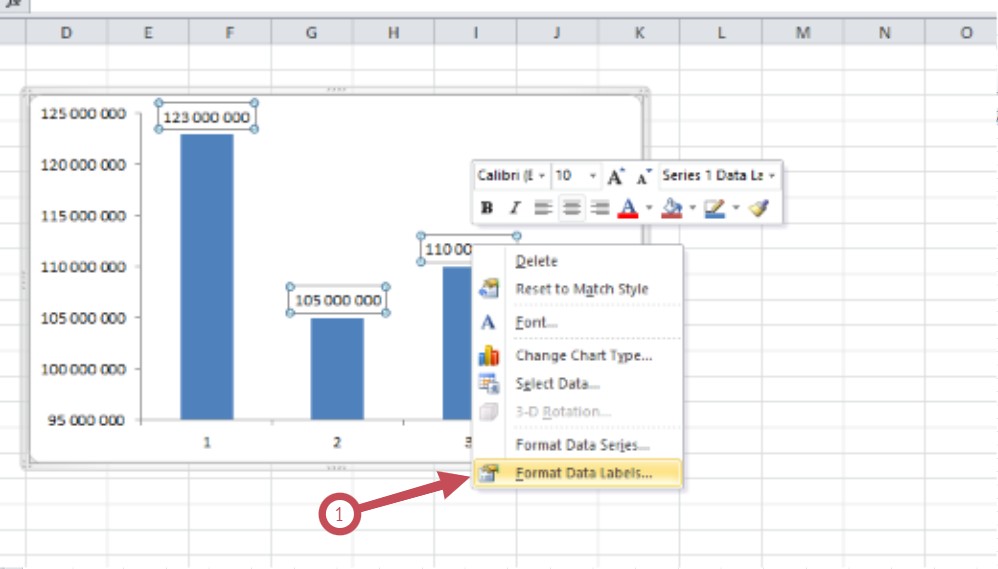Choose Format Data Labels from context menu

[x=583, y=473]
